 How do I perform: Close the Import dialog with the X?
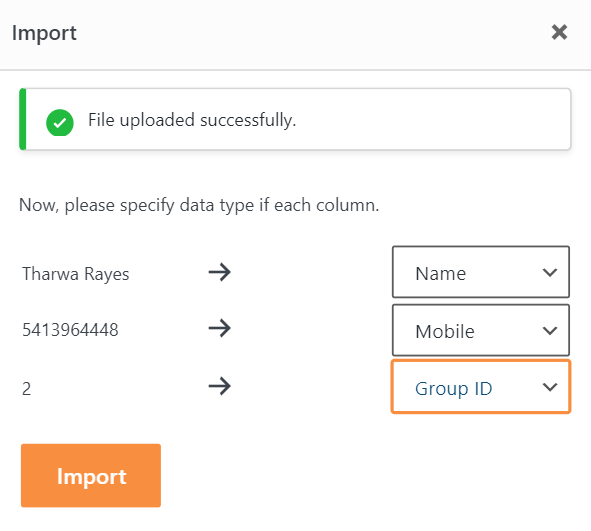(x=559, y=32)
